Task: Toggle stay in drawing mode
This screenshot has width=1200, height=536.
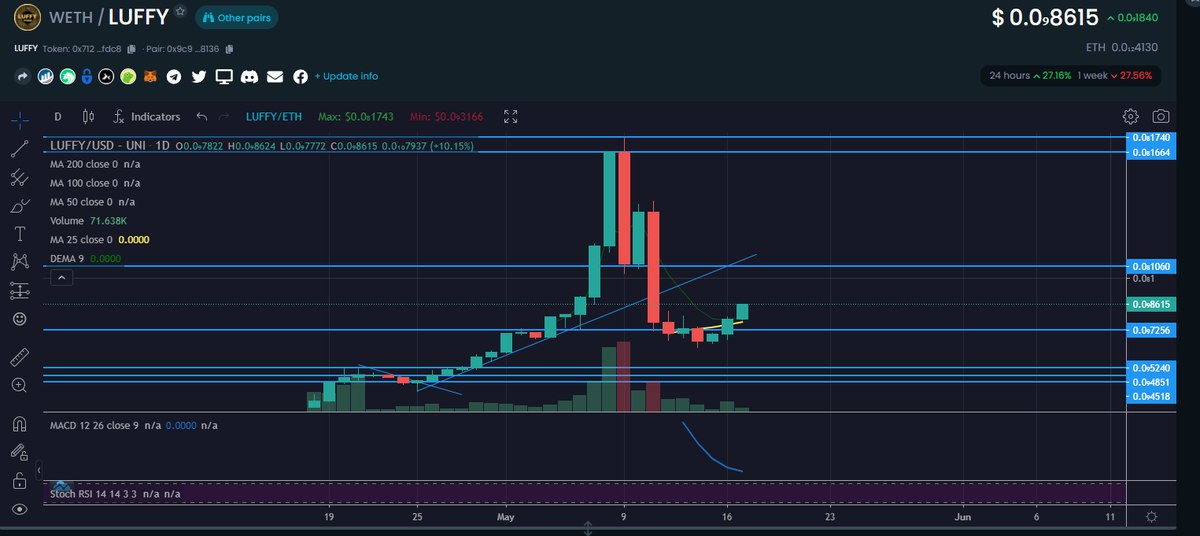Action: (x=20, y=452)
